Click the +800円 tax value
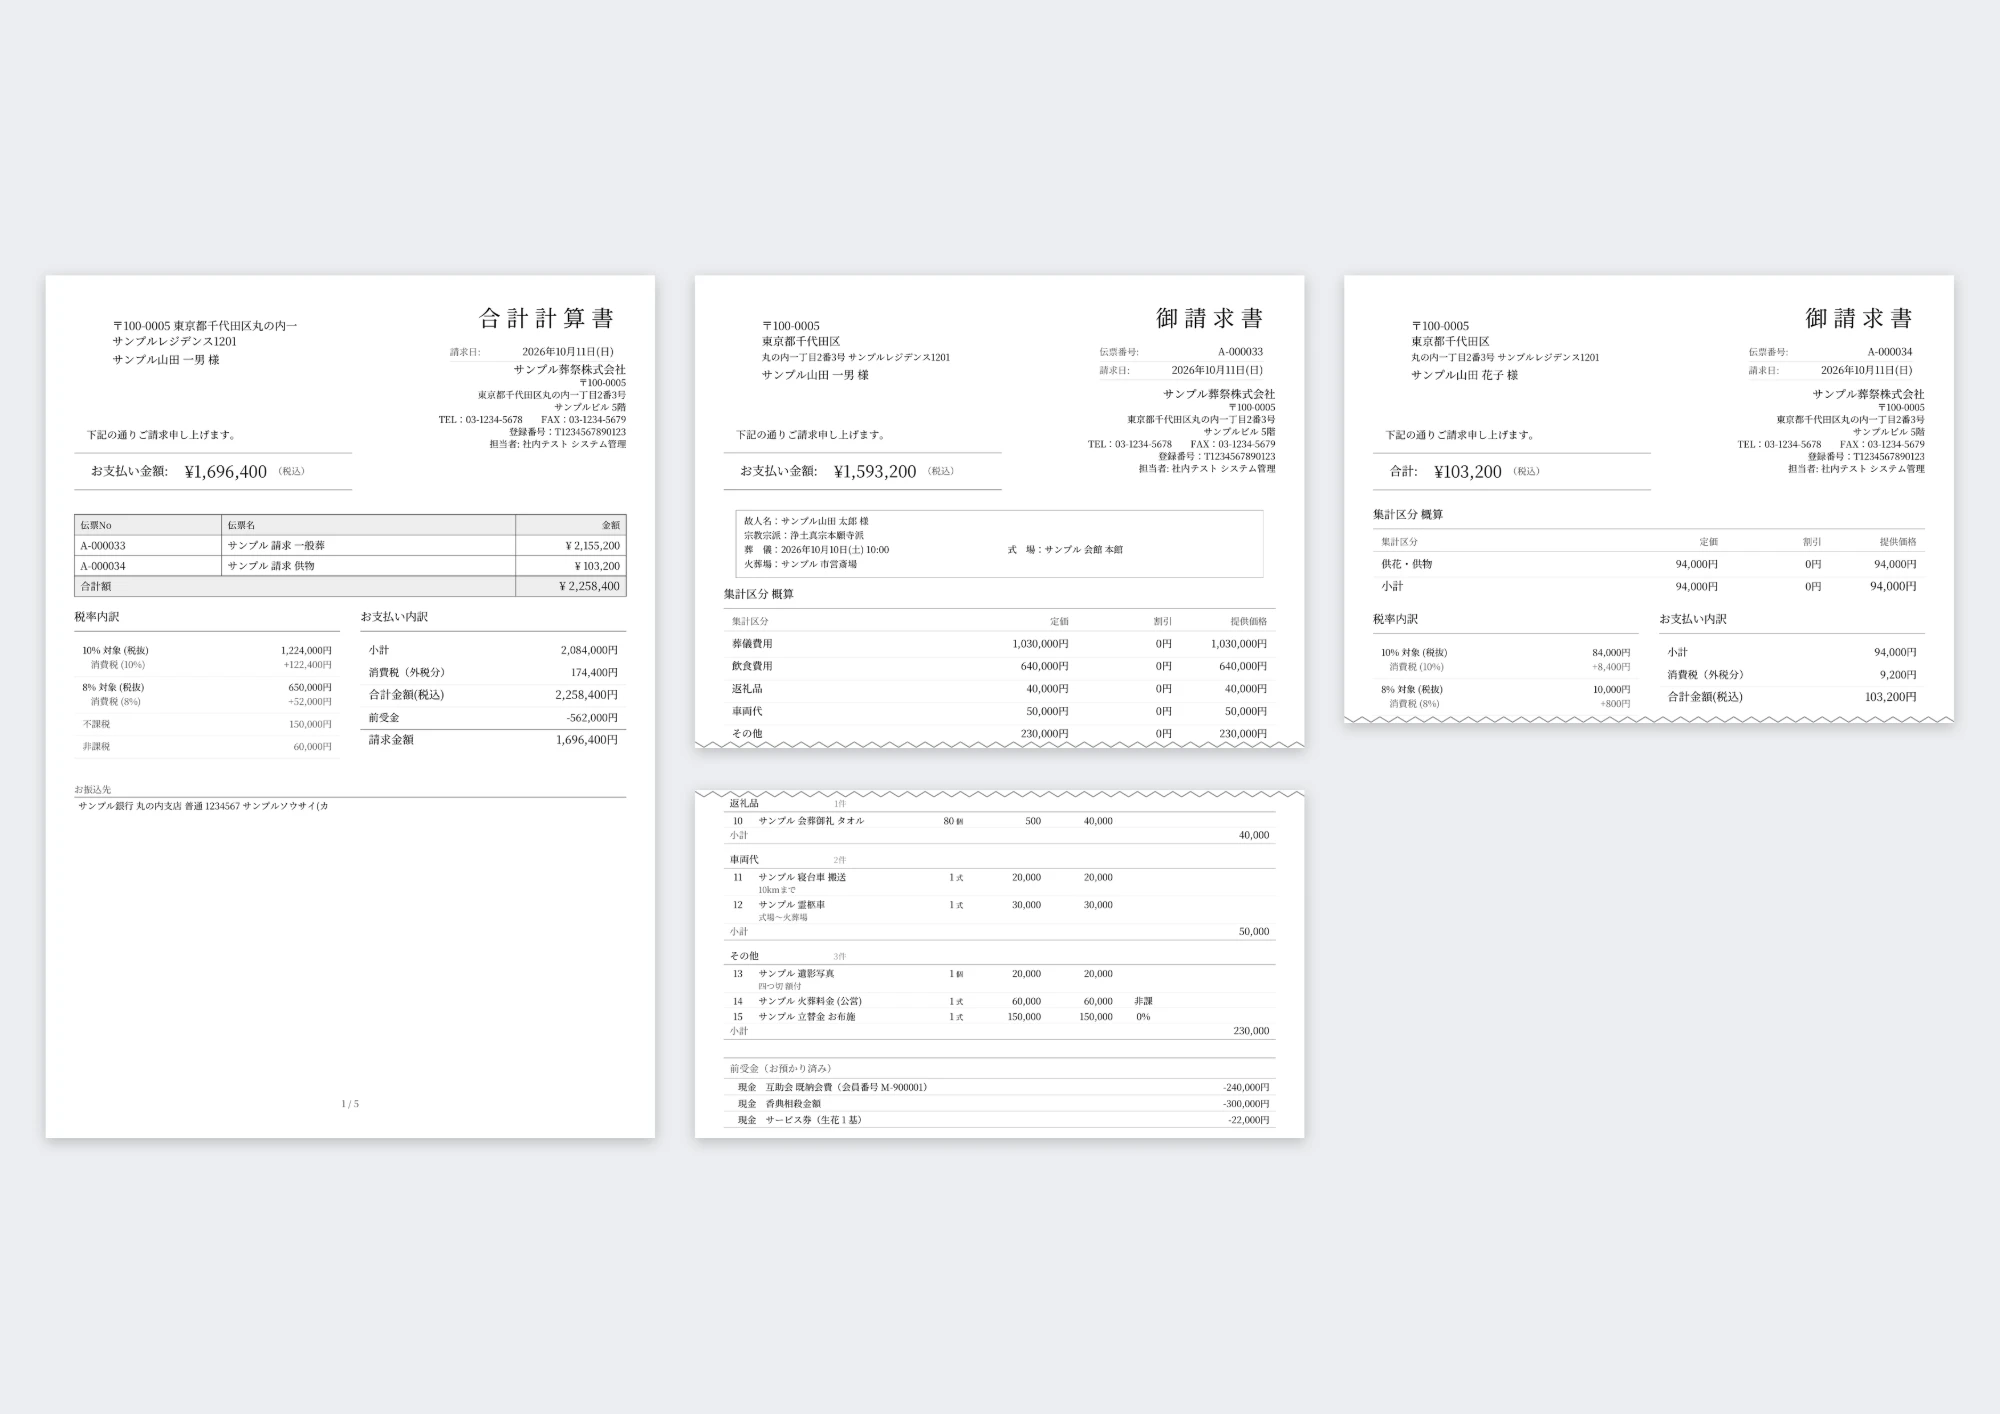 (x=1615, y=704)
